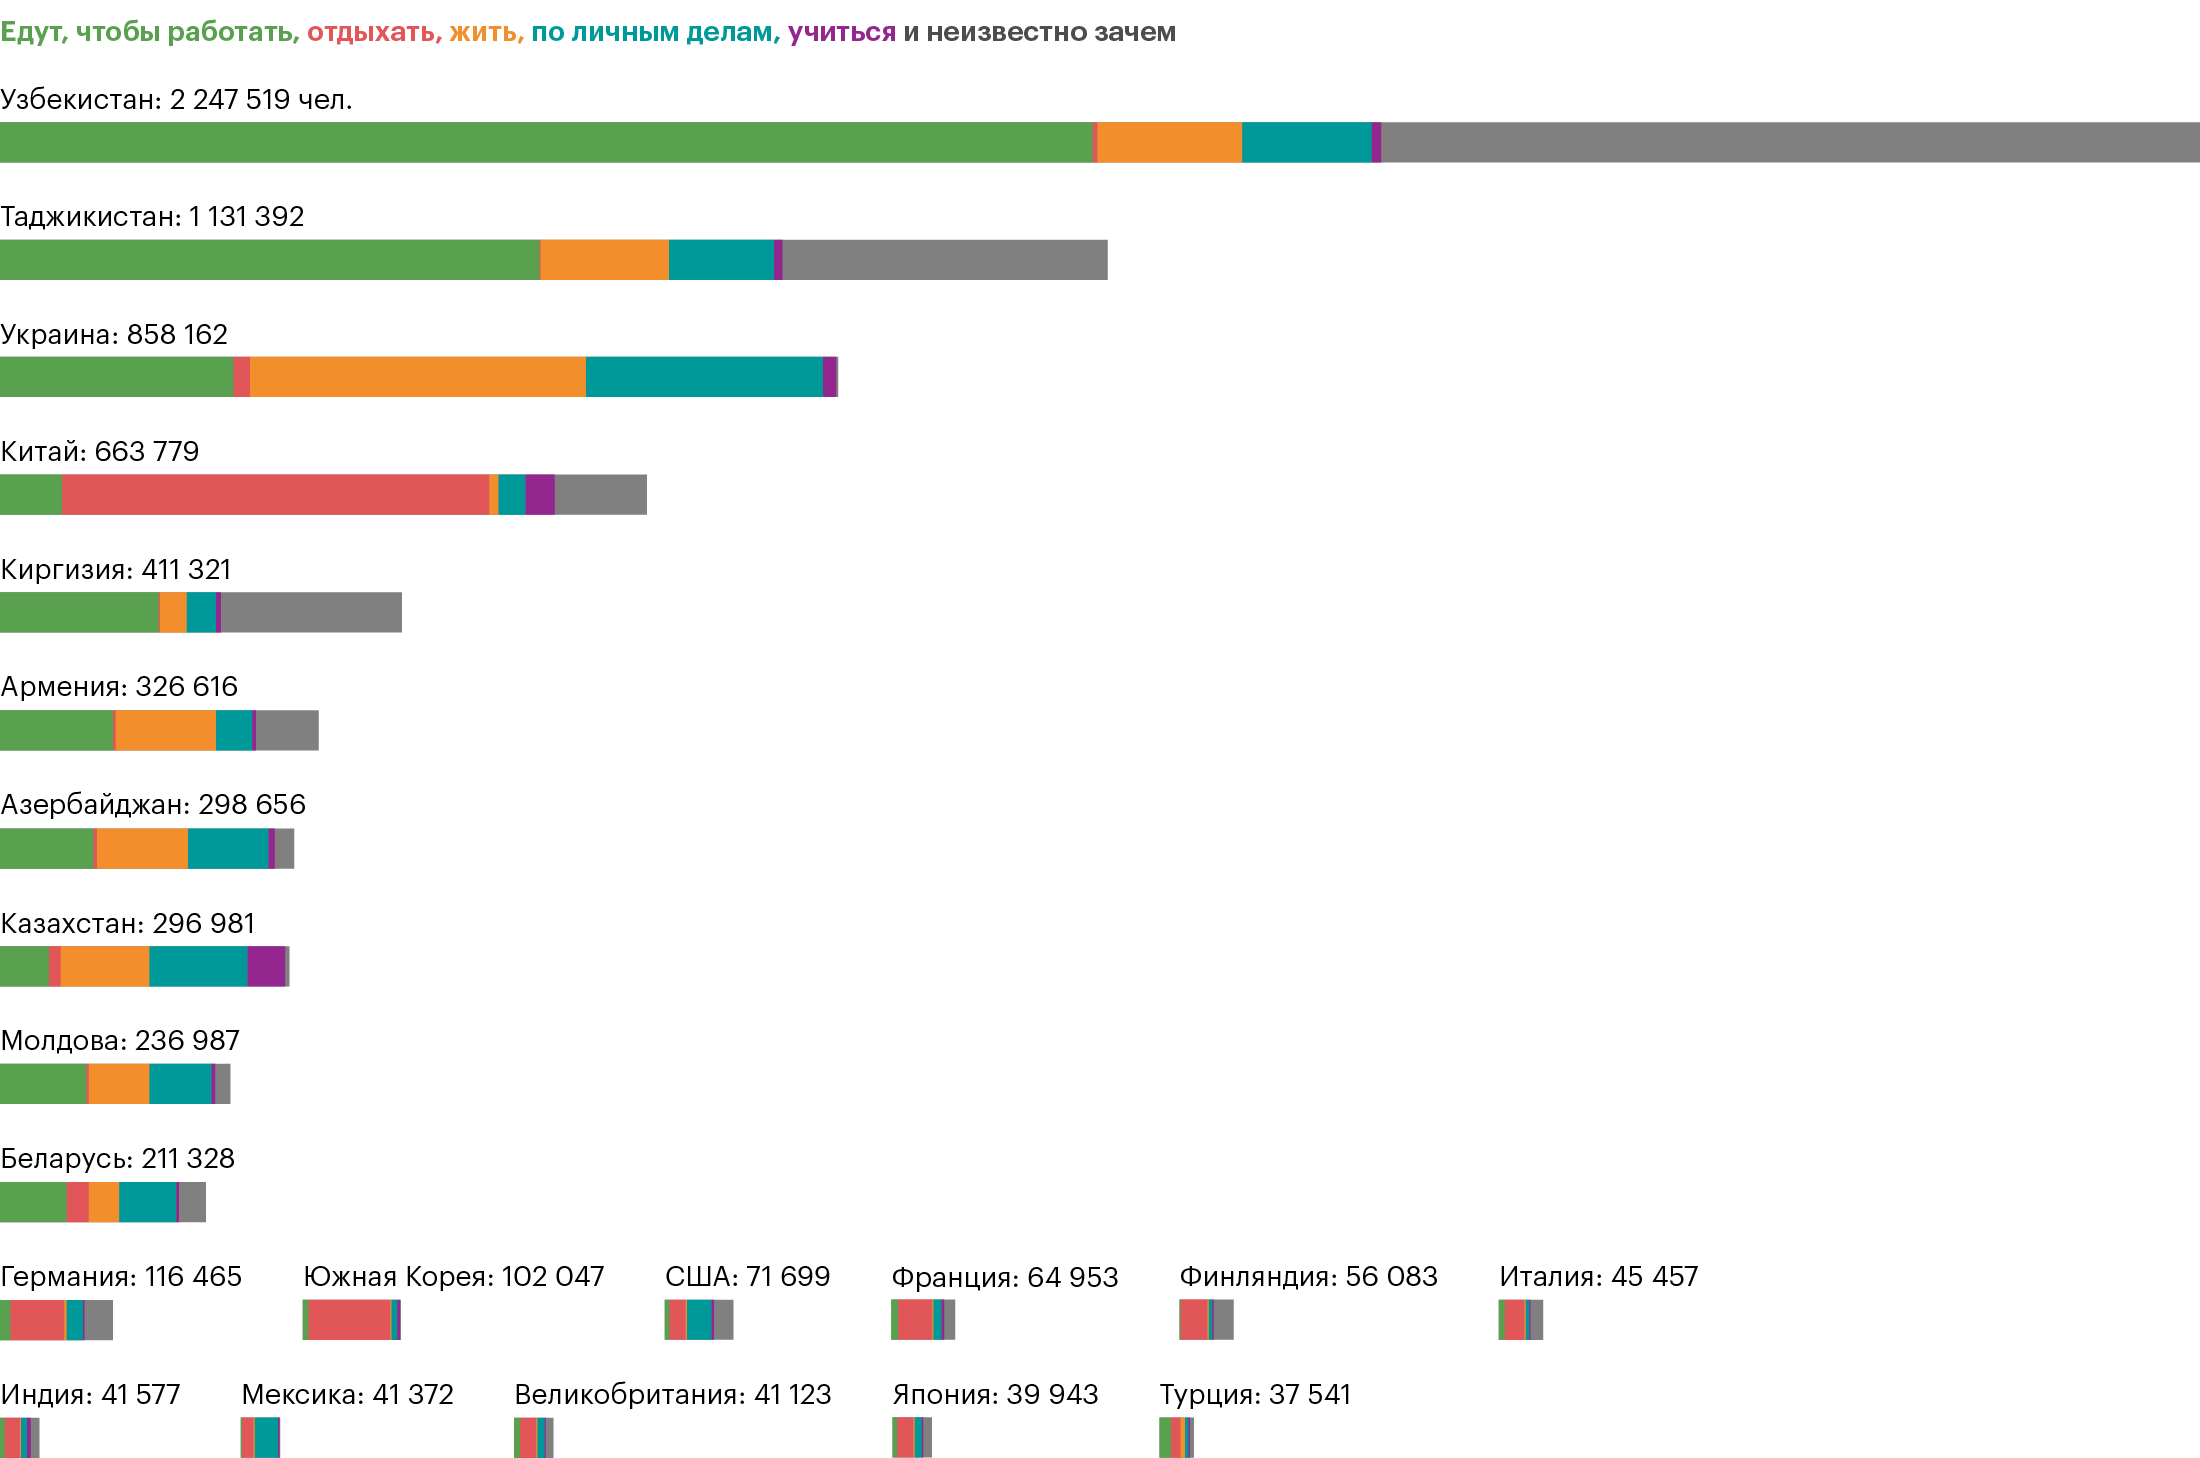Click label "США: 71 699"
The height and width of the screenshot is (1458, 2200).
tap(748, 1276)
